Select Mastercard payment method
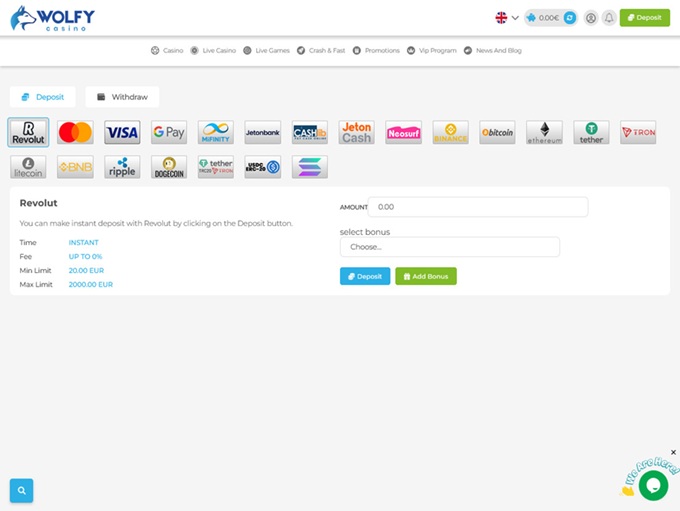Viewport: 680px width, 511px height. pos(75,132)
